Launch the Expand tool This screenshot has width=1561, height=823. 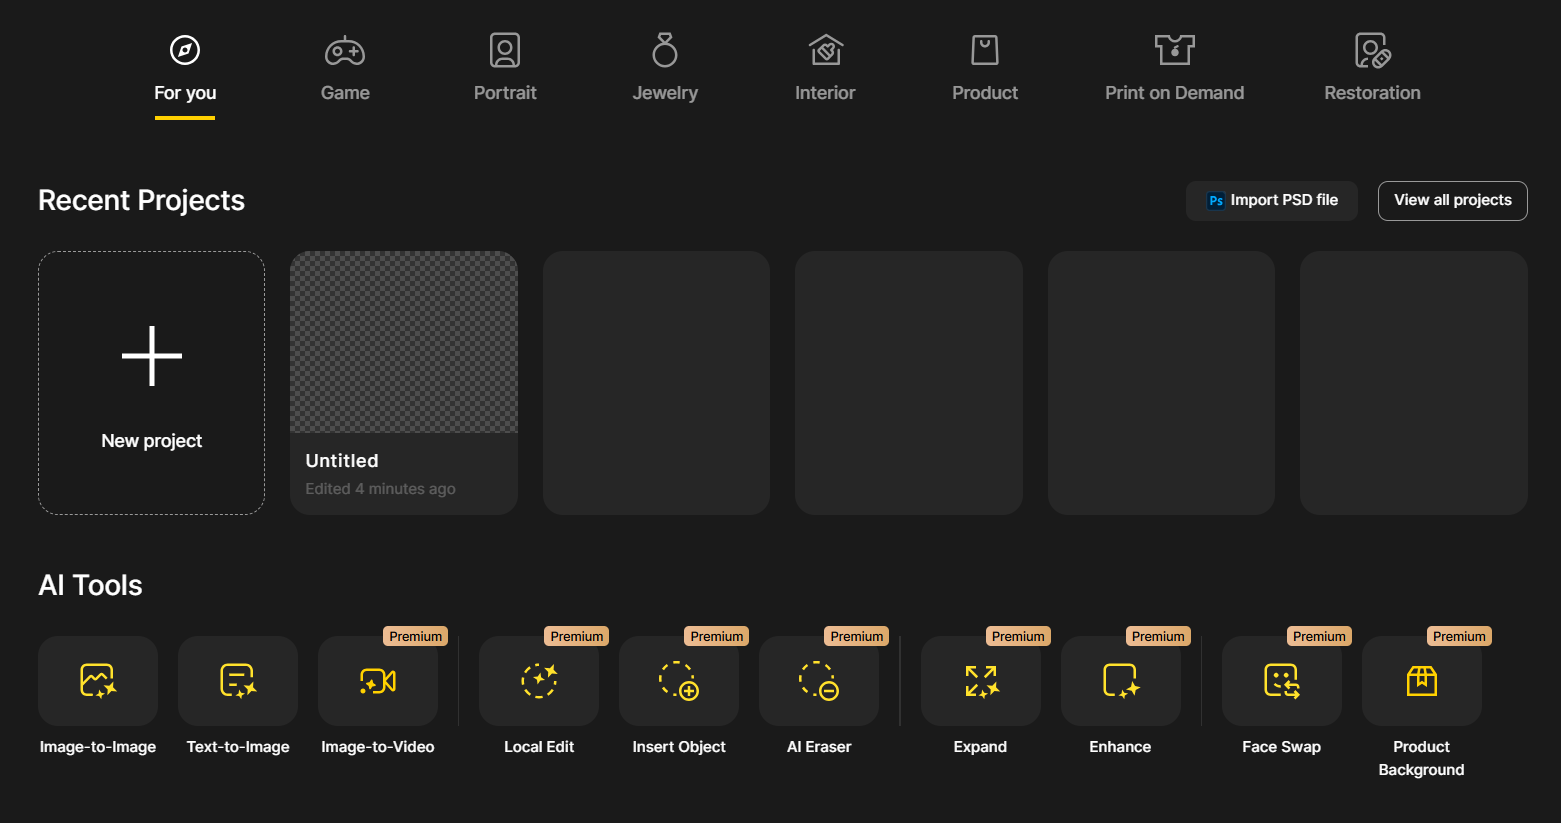click(x=981, y=681)
